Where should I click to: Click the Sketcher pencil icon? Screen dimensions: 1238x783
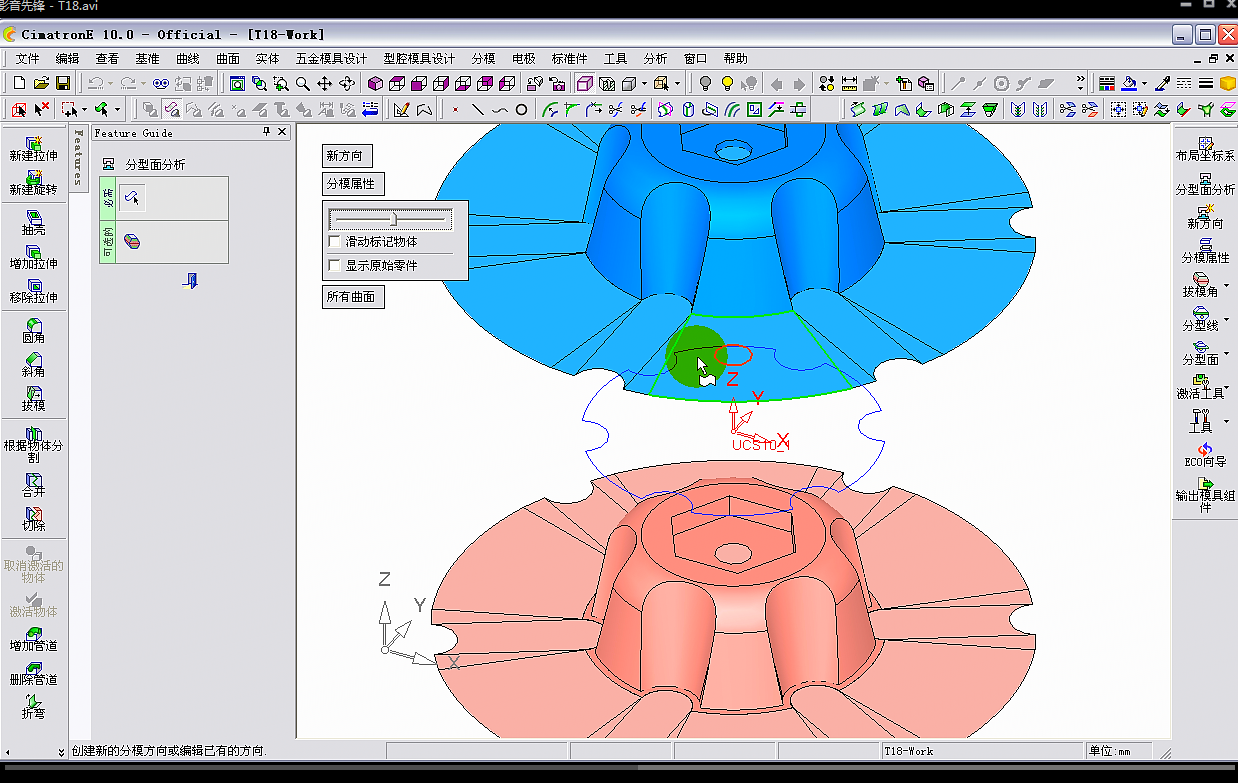[x=402, y=109]
